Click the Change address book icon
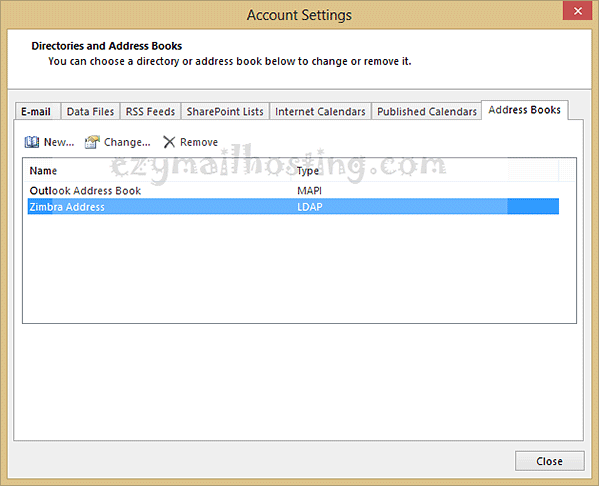Viewport: 599px width, 486px height. (x=92, y=142)
